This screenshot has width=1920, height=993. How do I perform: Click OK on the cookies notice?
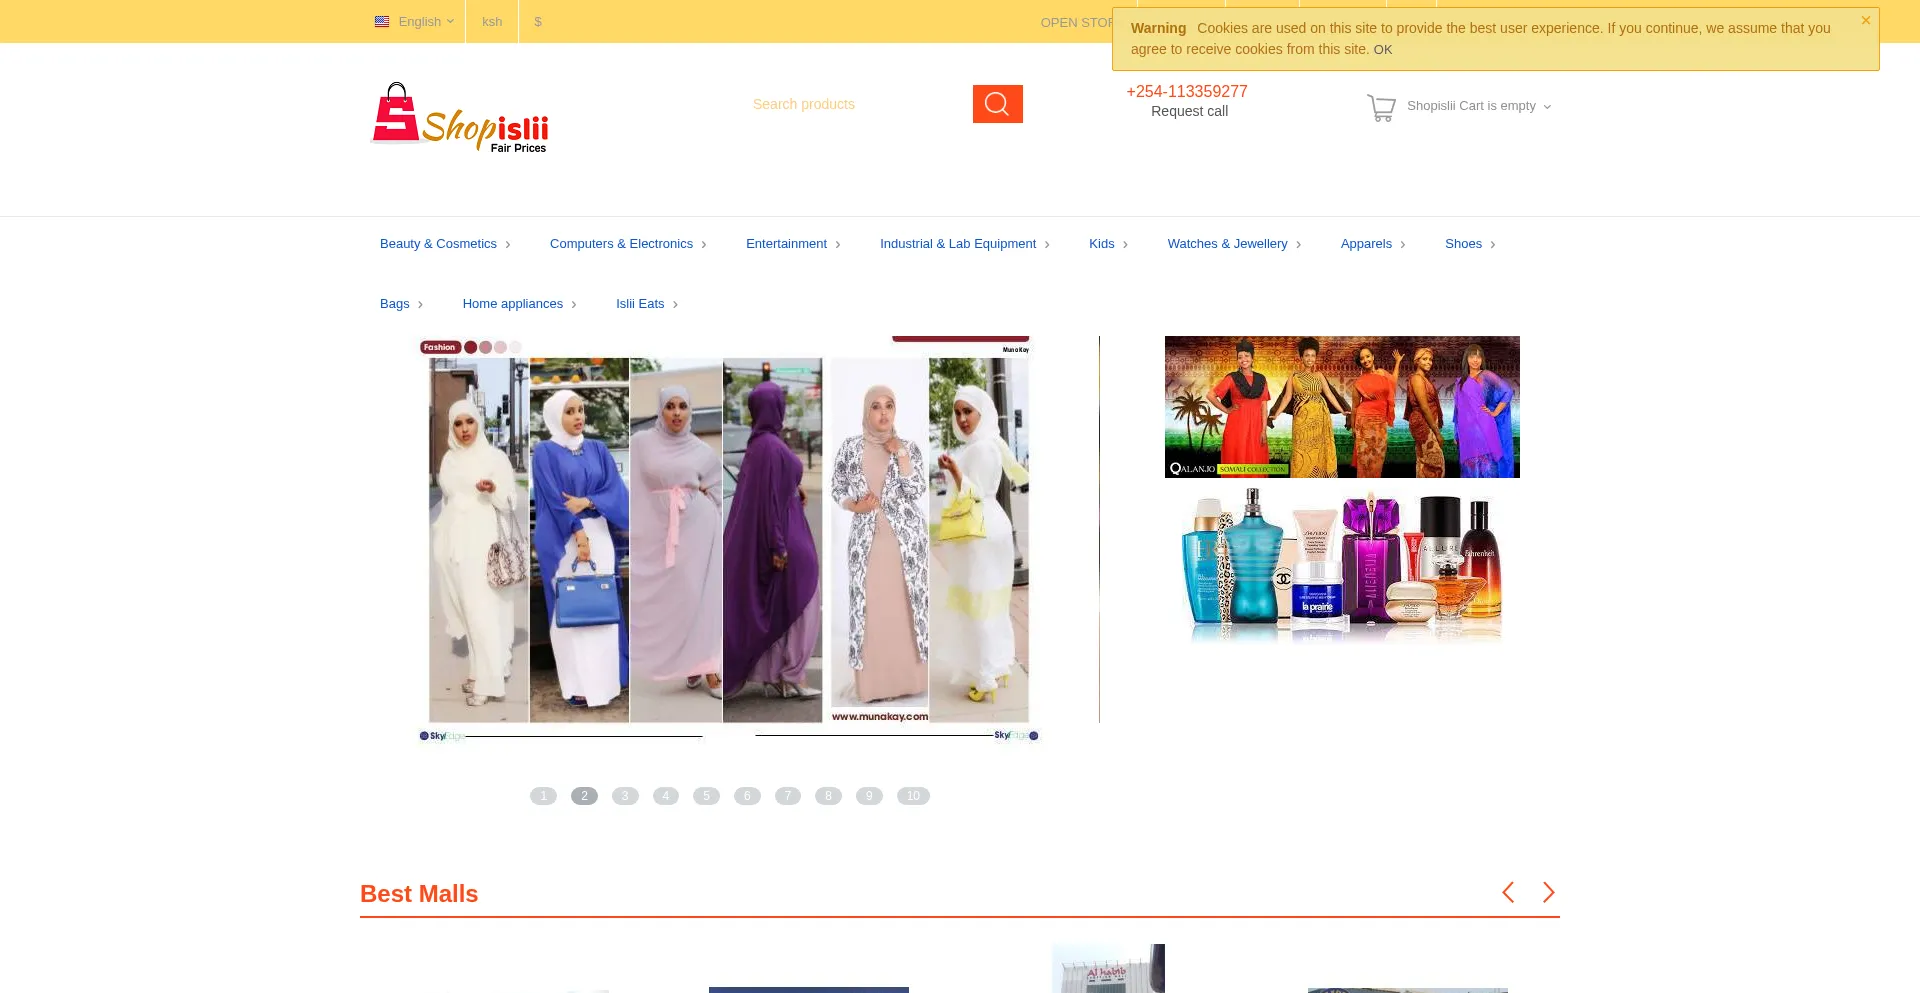pyautogui.click(x=1382, y=49)
